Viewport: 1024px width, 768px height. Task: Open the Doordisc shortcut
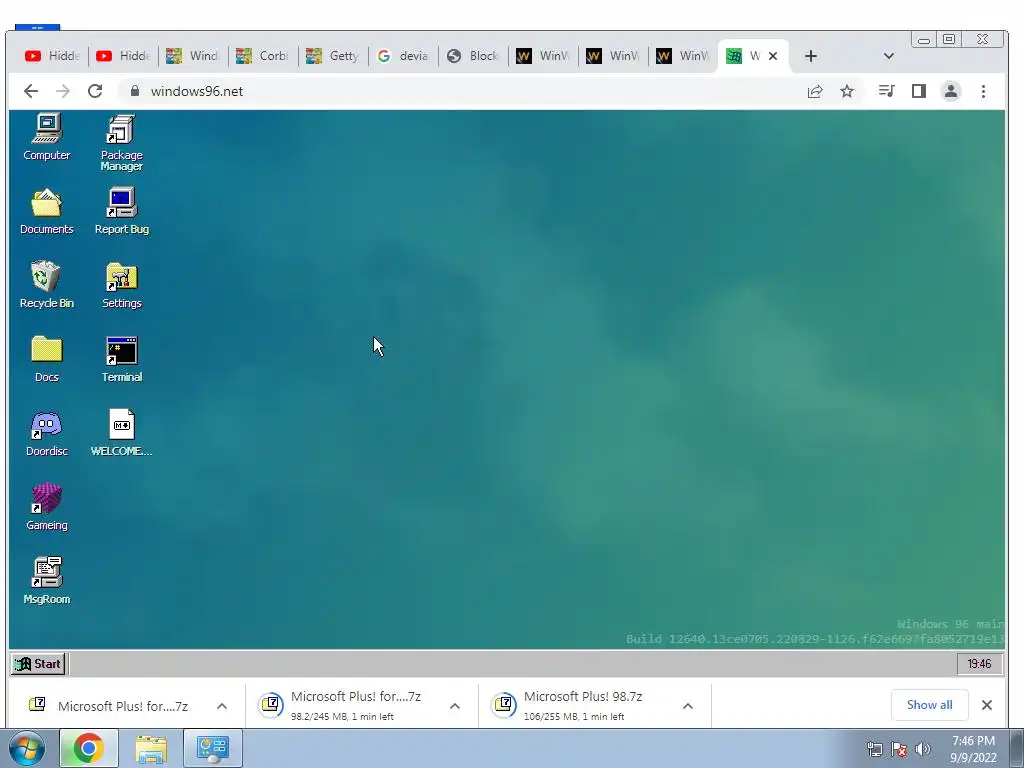46,434
